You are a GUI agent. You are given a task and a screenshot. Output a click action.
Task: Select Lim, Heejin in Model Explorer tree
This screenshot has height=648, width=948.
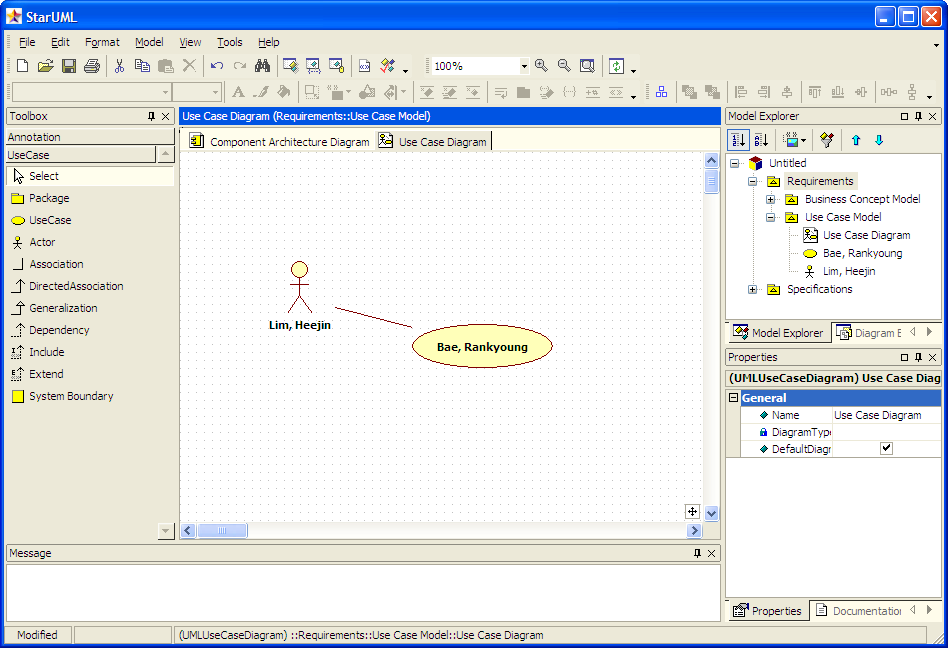(849, 271)
